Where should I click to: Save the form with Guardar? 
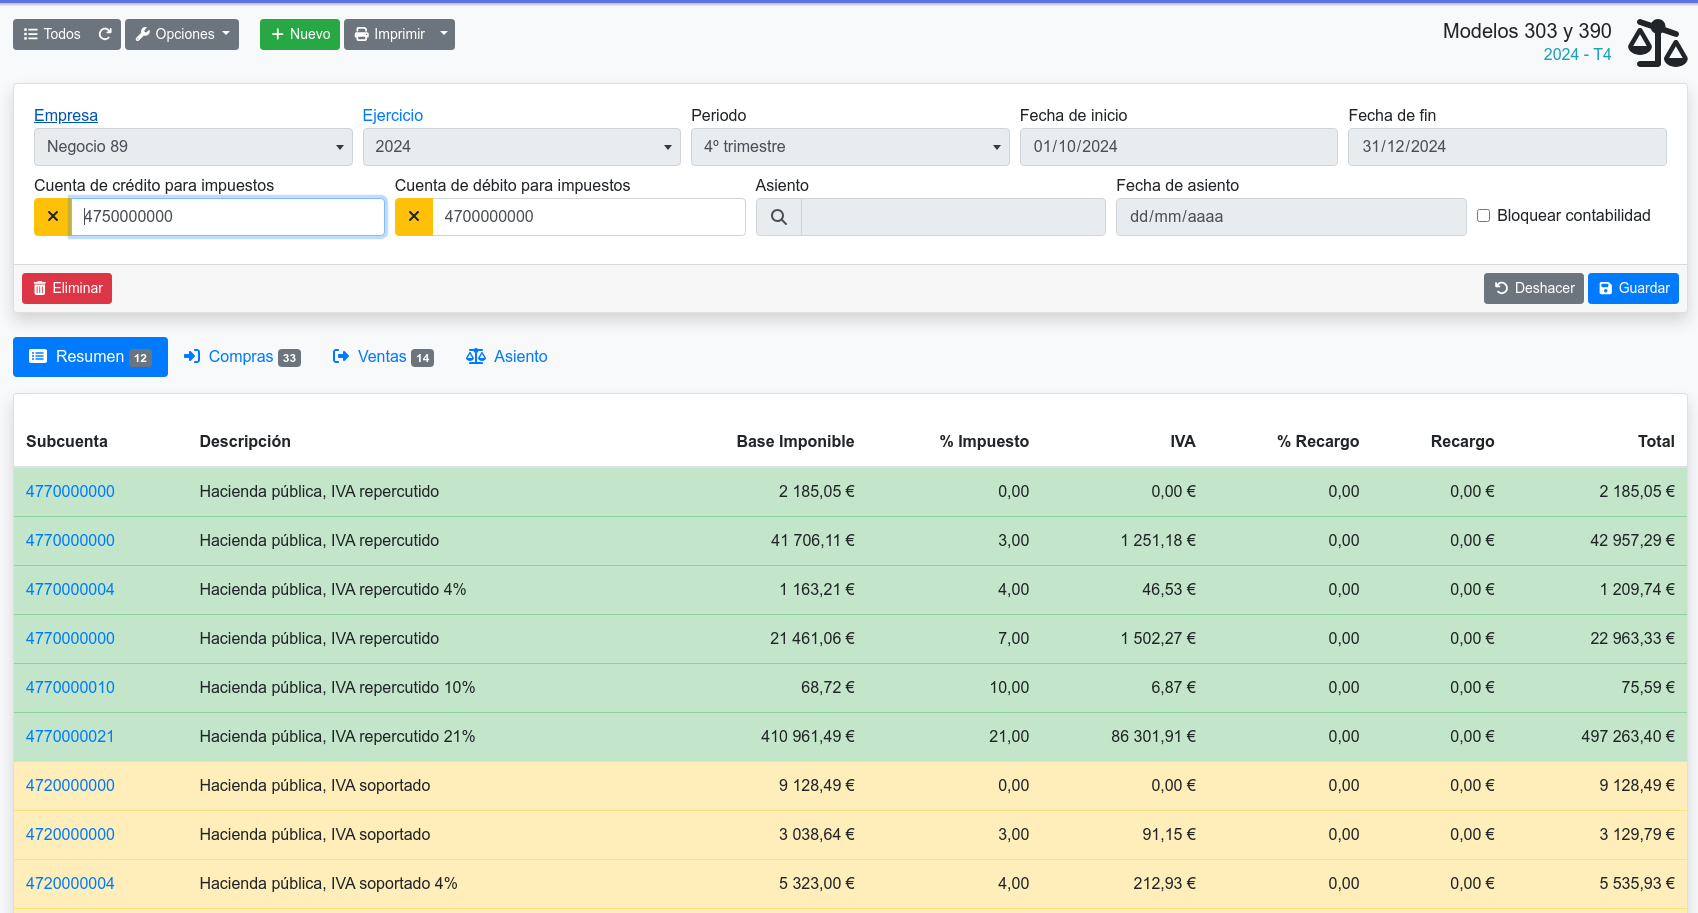[x=1632, y=288]
